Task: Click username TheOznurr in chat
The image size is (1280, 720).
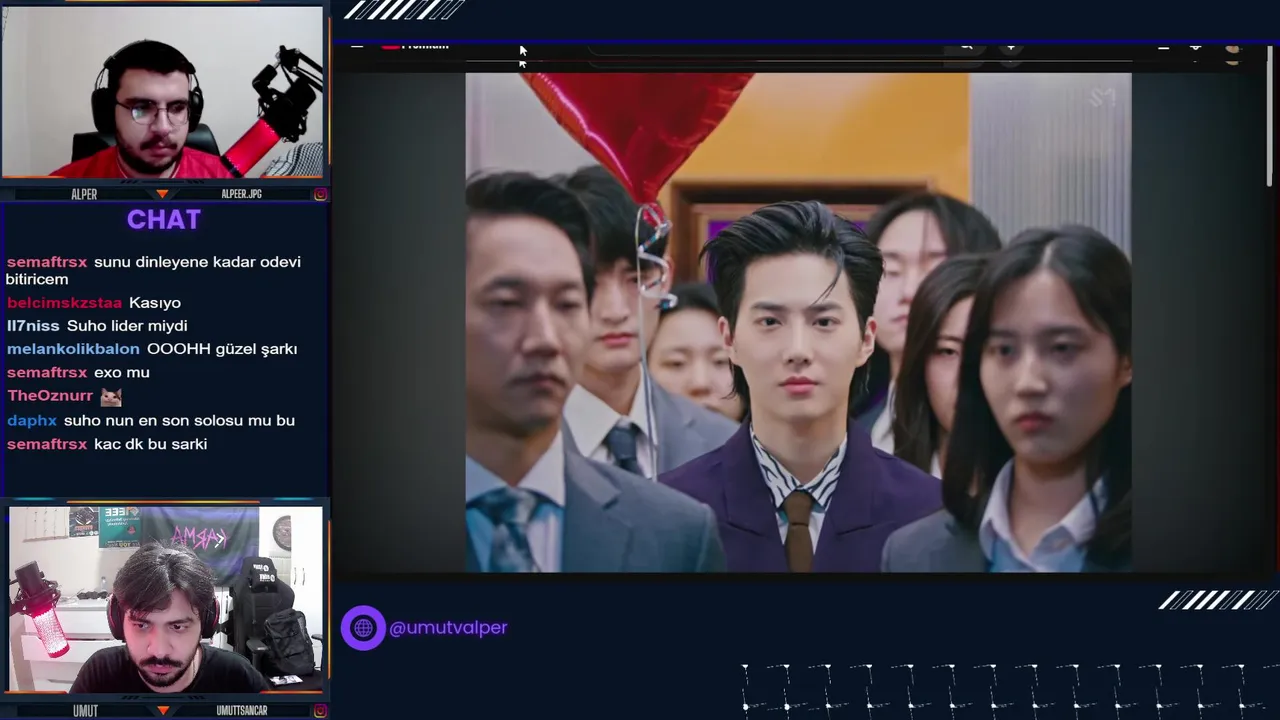Action: tap(50, 396)
